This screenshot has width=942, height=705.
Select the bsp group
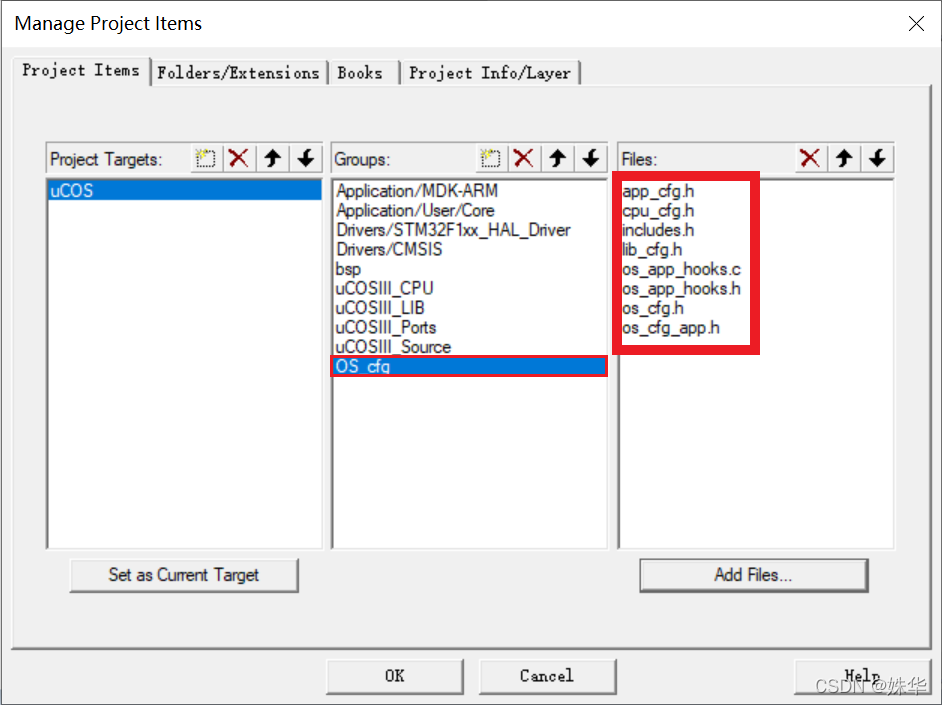coord(469,269)
